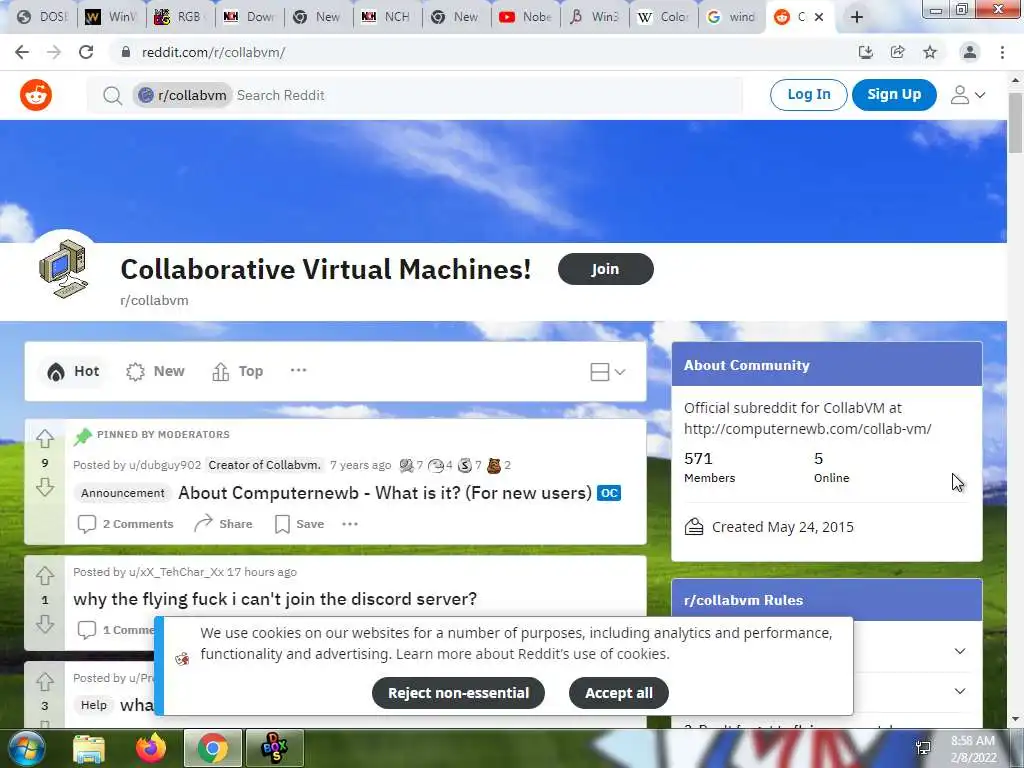This screenshot has height=768, width=1024.
Task: Expand the second collabvm rule
Action: [959, 691]
